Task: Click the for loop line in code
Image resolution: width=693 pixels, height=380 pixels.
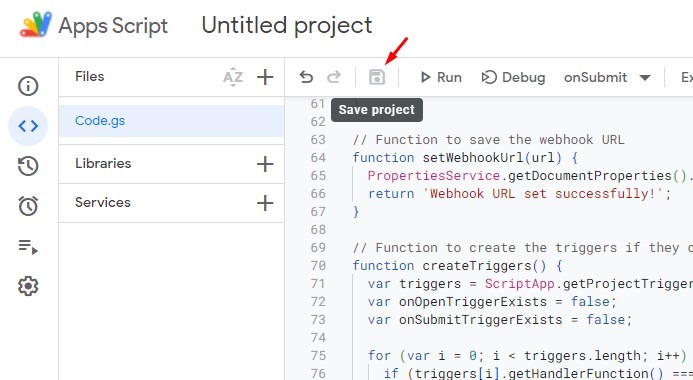Action: coord(527,356)
